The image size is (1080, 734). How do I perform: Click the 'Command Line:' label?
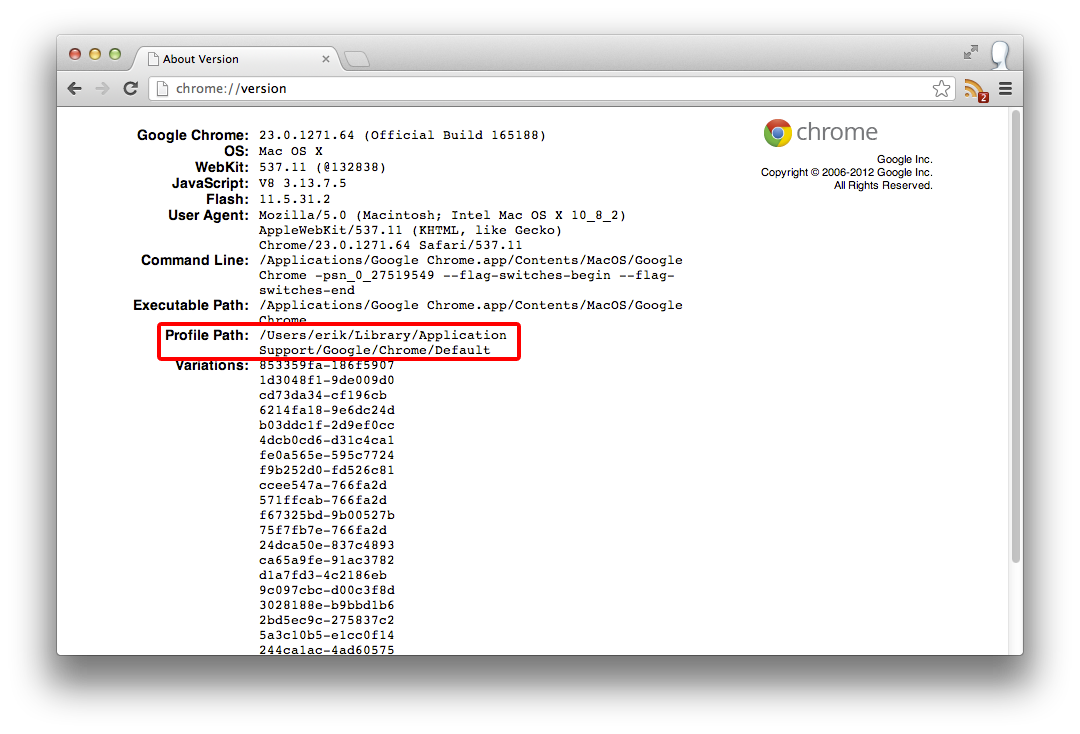195,260
